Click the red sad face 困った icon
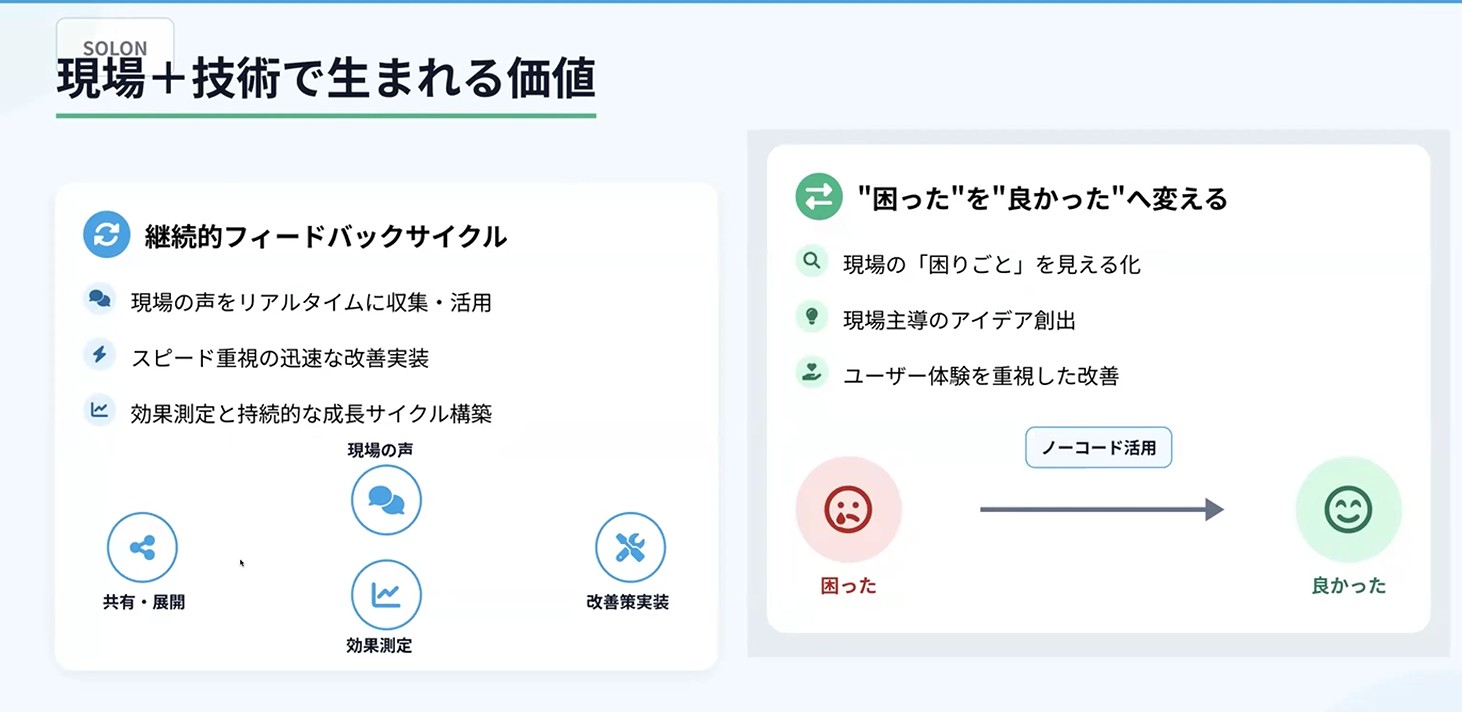The image size is (1462, 712). [849, 510]
